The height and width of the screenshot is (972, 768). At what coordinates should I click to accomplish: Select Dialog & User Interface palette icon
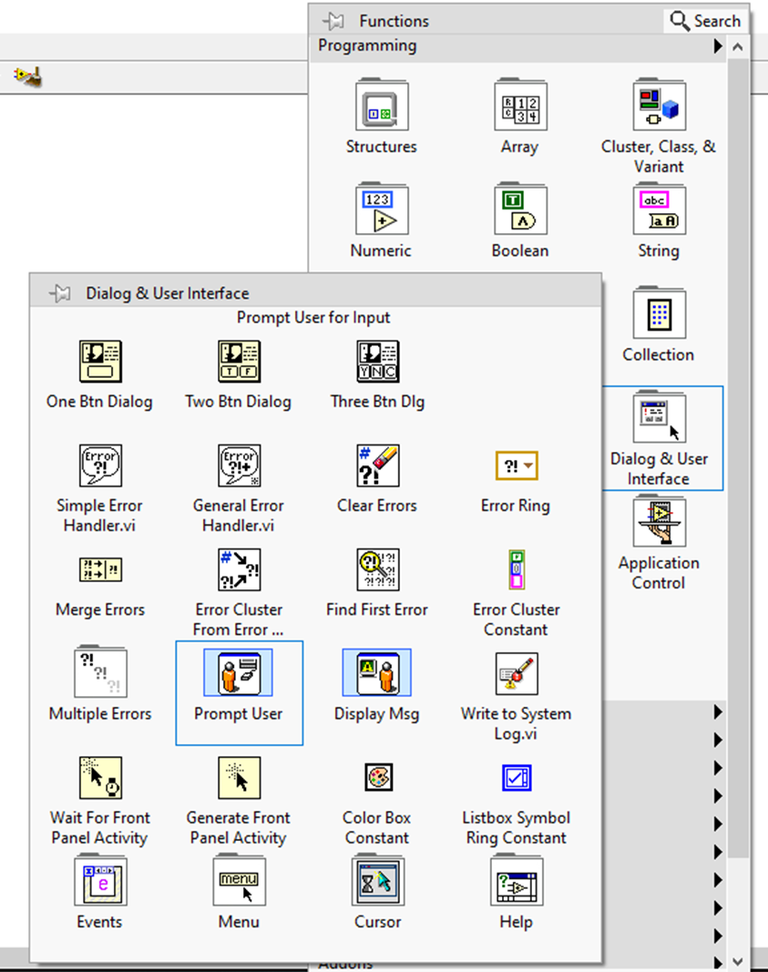click(659, 417)
